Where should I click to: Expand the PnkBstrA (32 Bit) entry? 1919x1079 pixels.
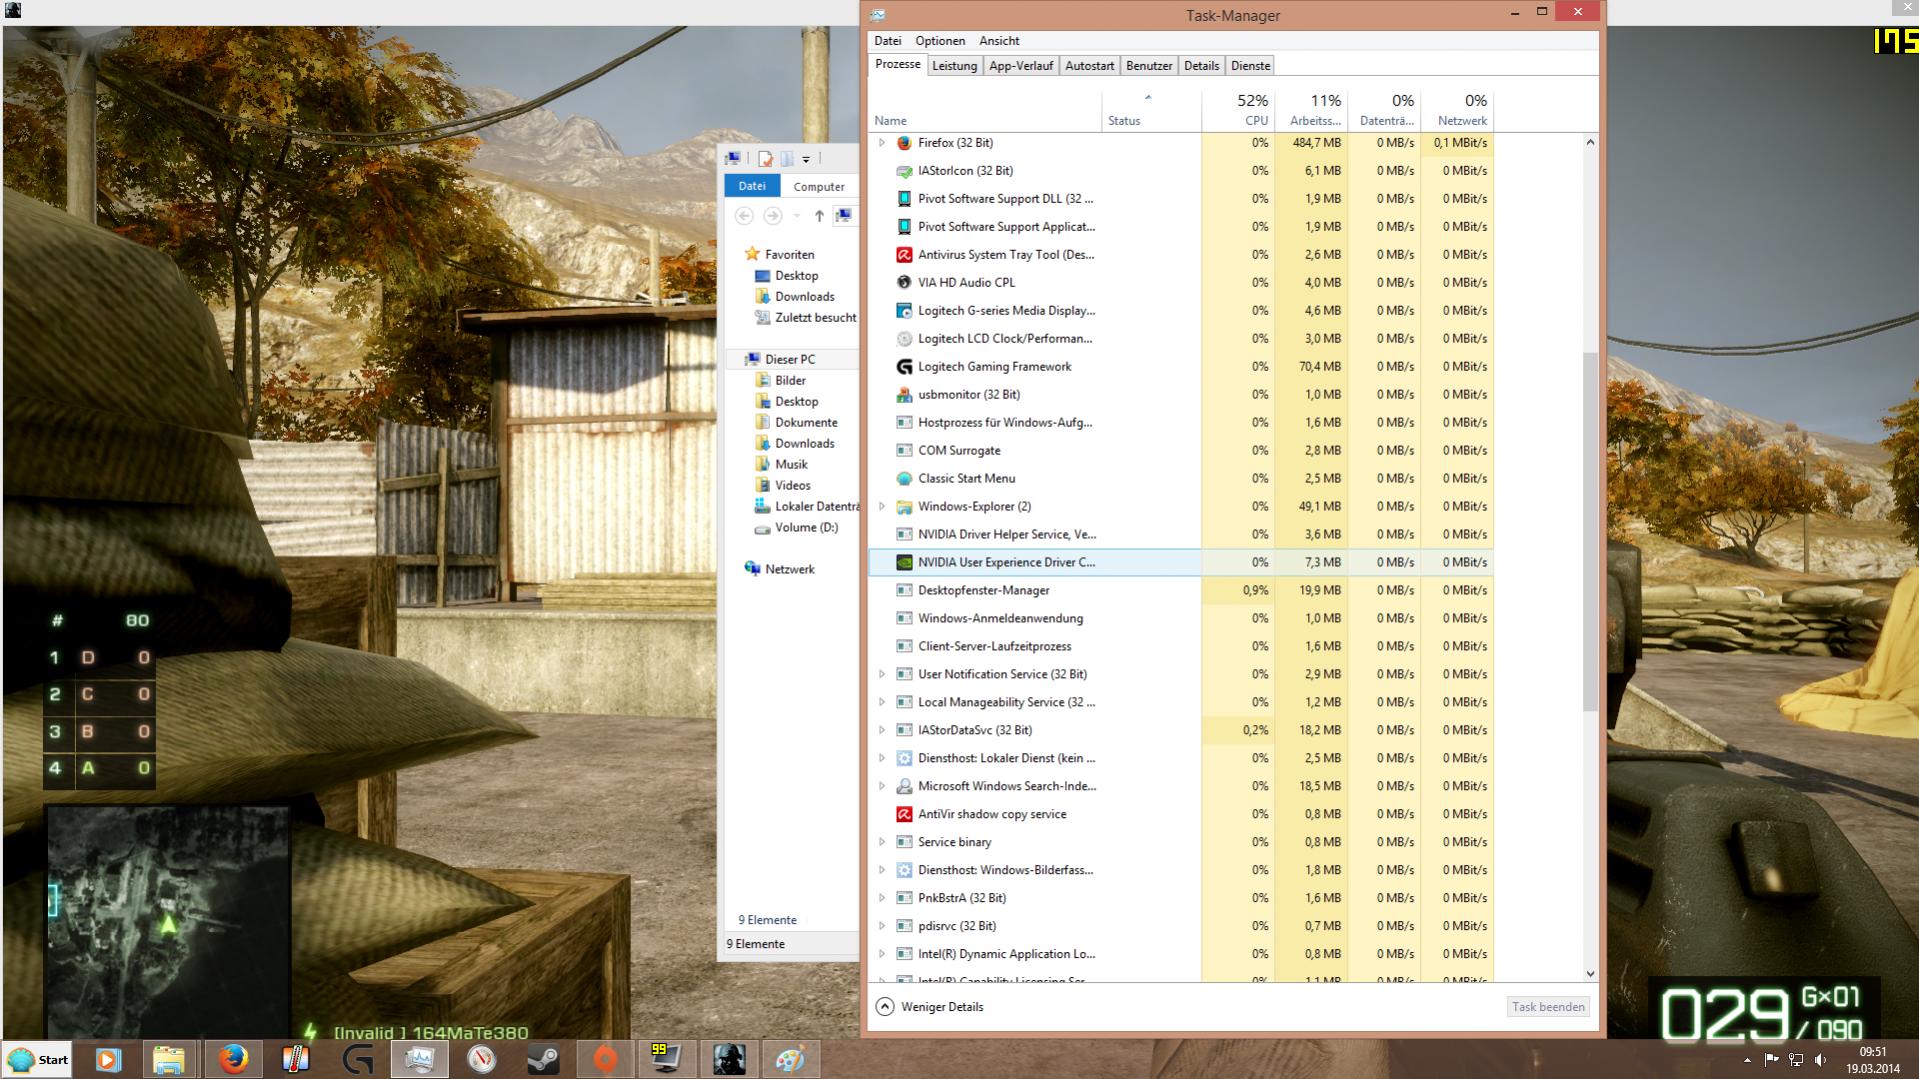[x=882, y=899]
